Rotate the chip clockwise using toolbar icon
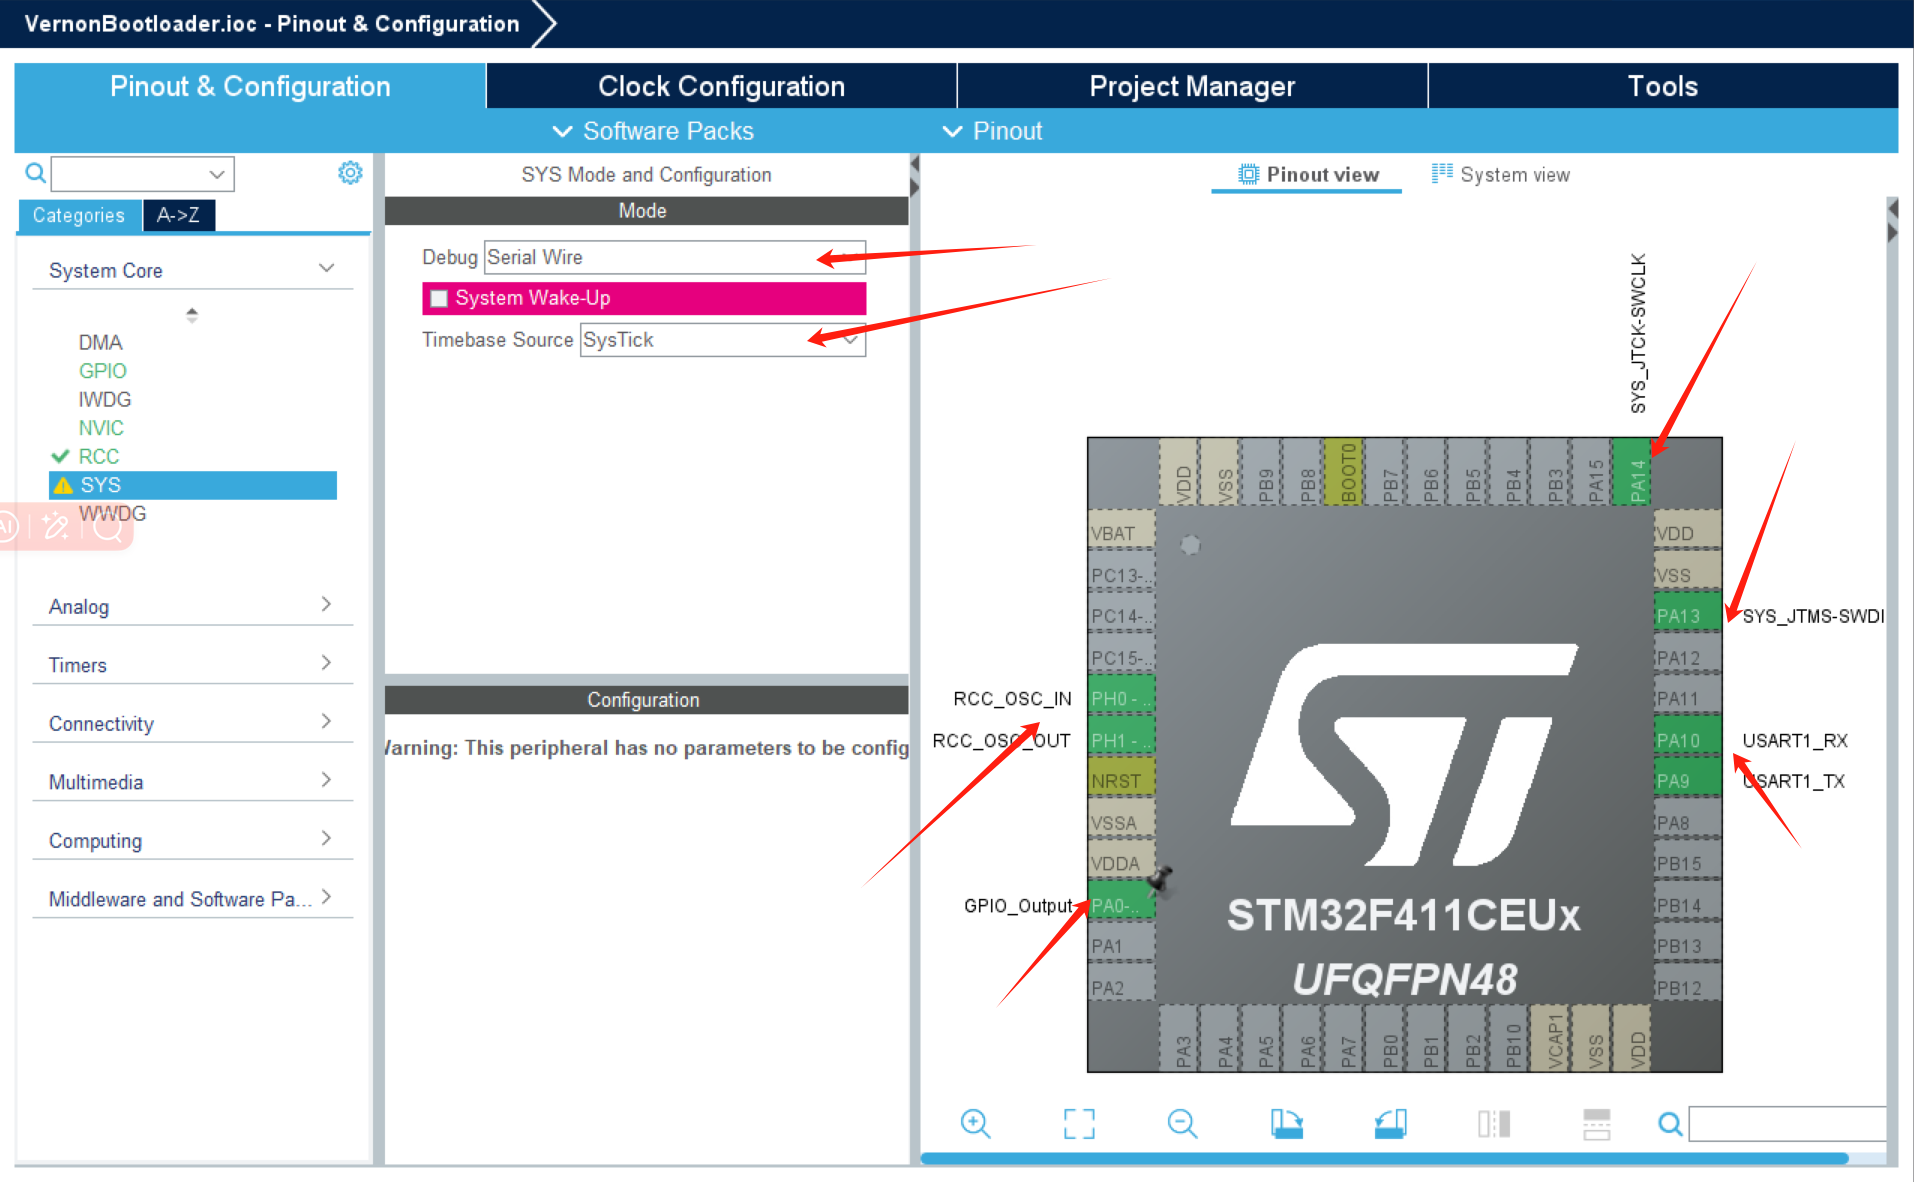Screen dimensions: 1914x1182 [x=1286, y=1124]
